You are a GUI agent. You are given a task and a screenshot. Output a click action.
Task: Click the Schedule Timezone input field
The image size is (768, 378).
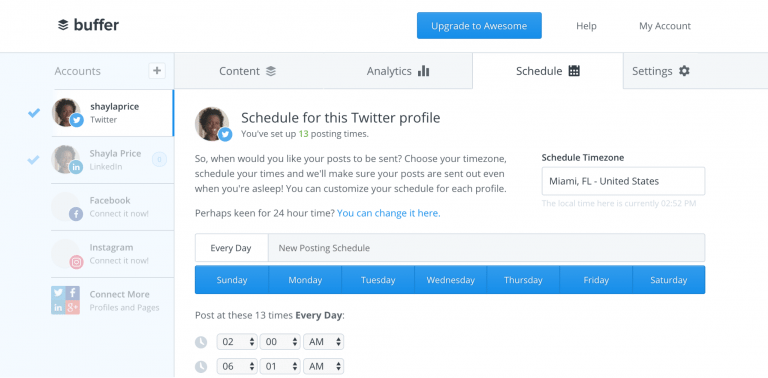click(x=623, y=181)
